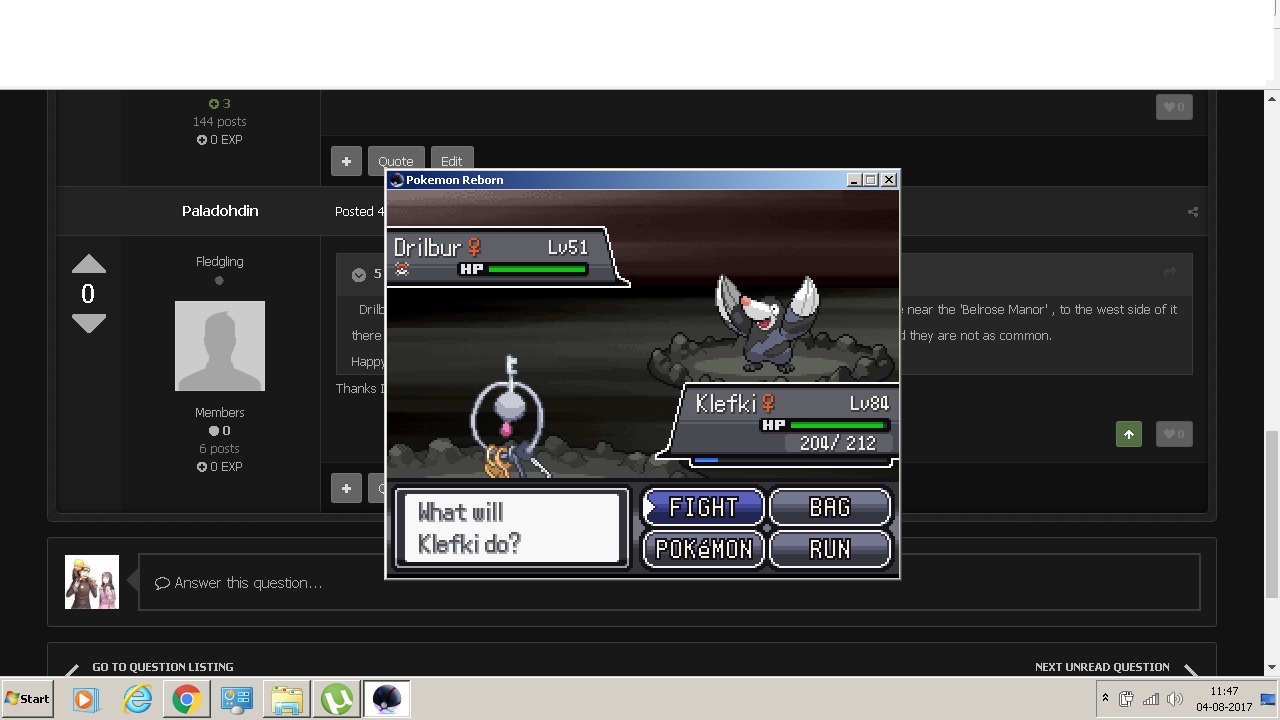
Task: Open the BAG in battle menu
Action: click(x=830, y=508)
